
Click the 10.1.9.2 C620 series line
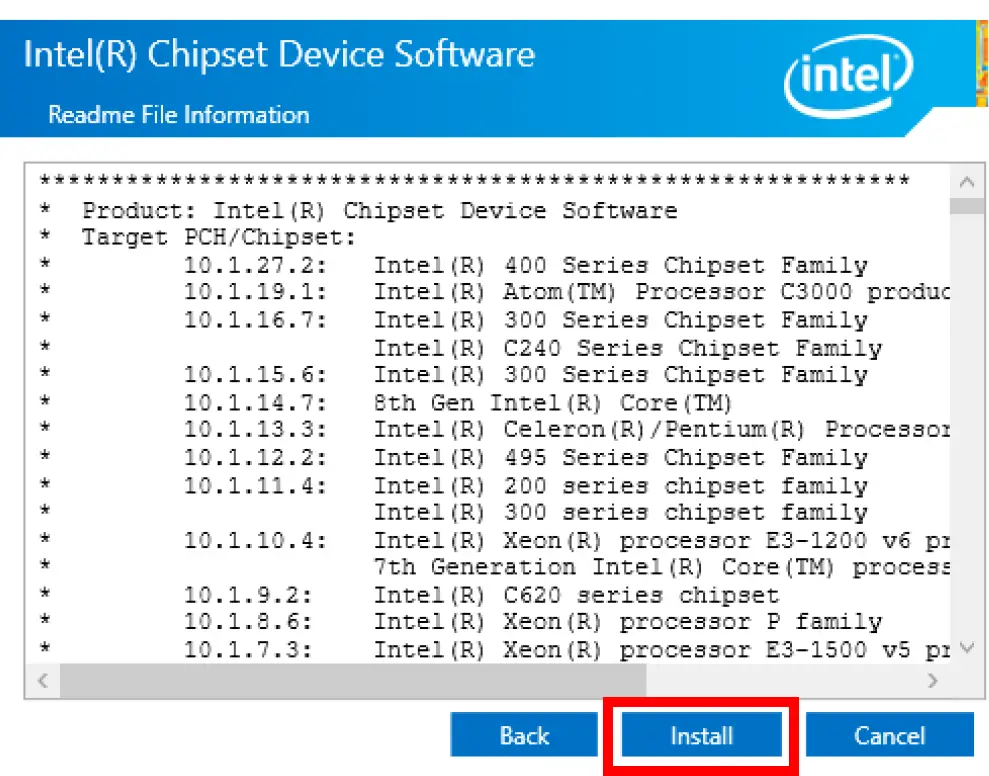click(x=480, y=594)
